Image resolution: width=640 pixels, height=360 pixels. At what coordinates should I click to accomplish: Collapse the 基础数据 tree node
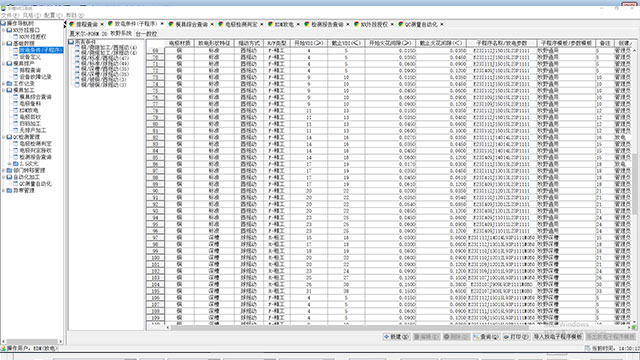[4, 43]
